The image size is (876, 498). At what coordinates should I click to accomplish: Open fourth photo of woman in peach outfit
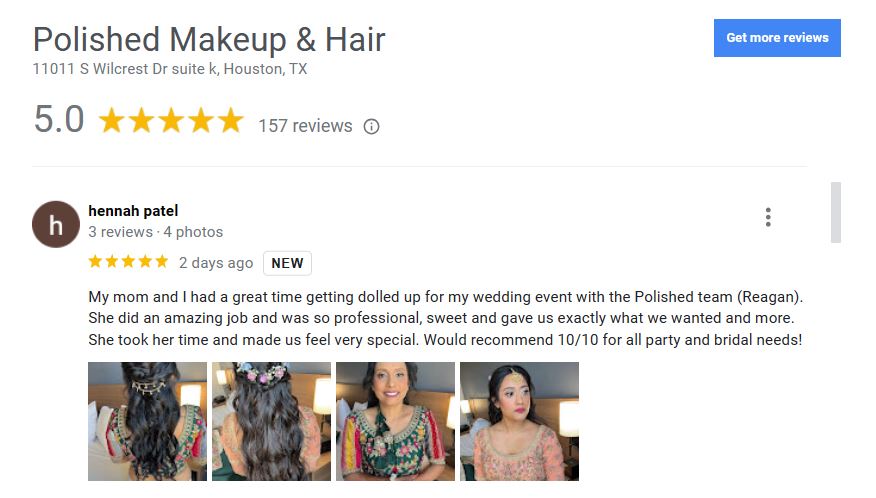520,421
